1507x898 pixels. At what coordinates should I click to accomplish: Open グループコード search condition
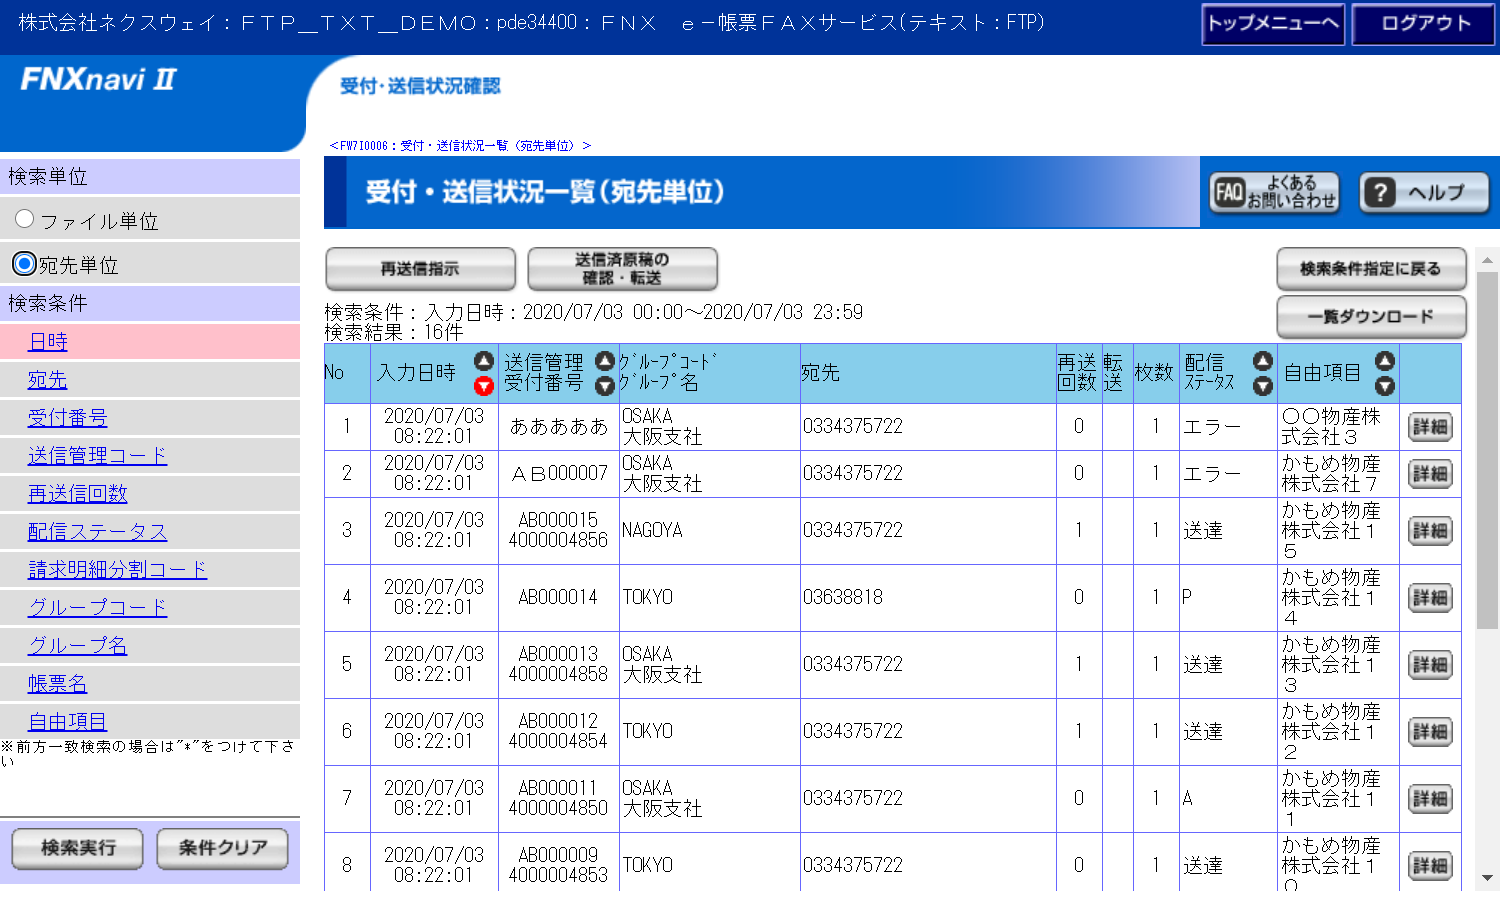(98, 608)
